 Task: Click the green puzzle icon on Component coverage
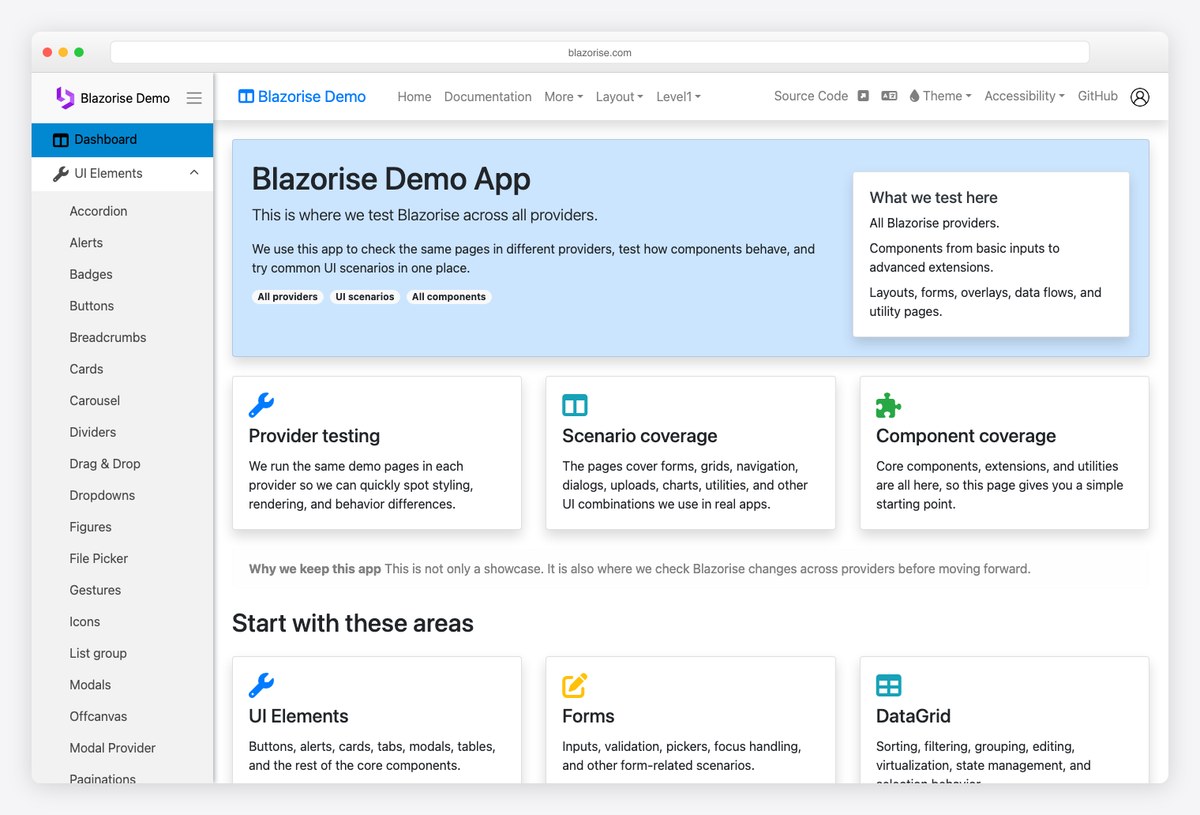(x=888, y=405)
